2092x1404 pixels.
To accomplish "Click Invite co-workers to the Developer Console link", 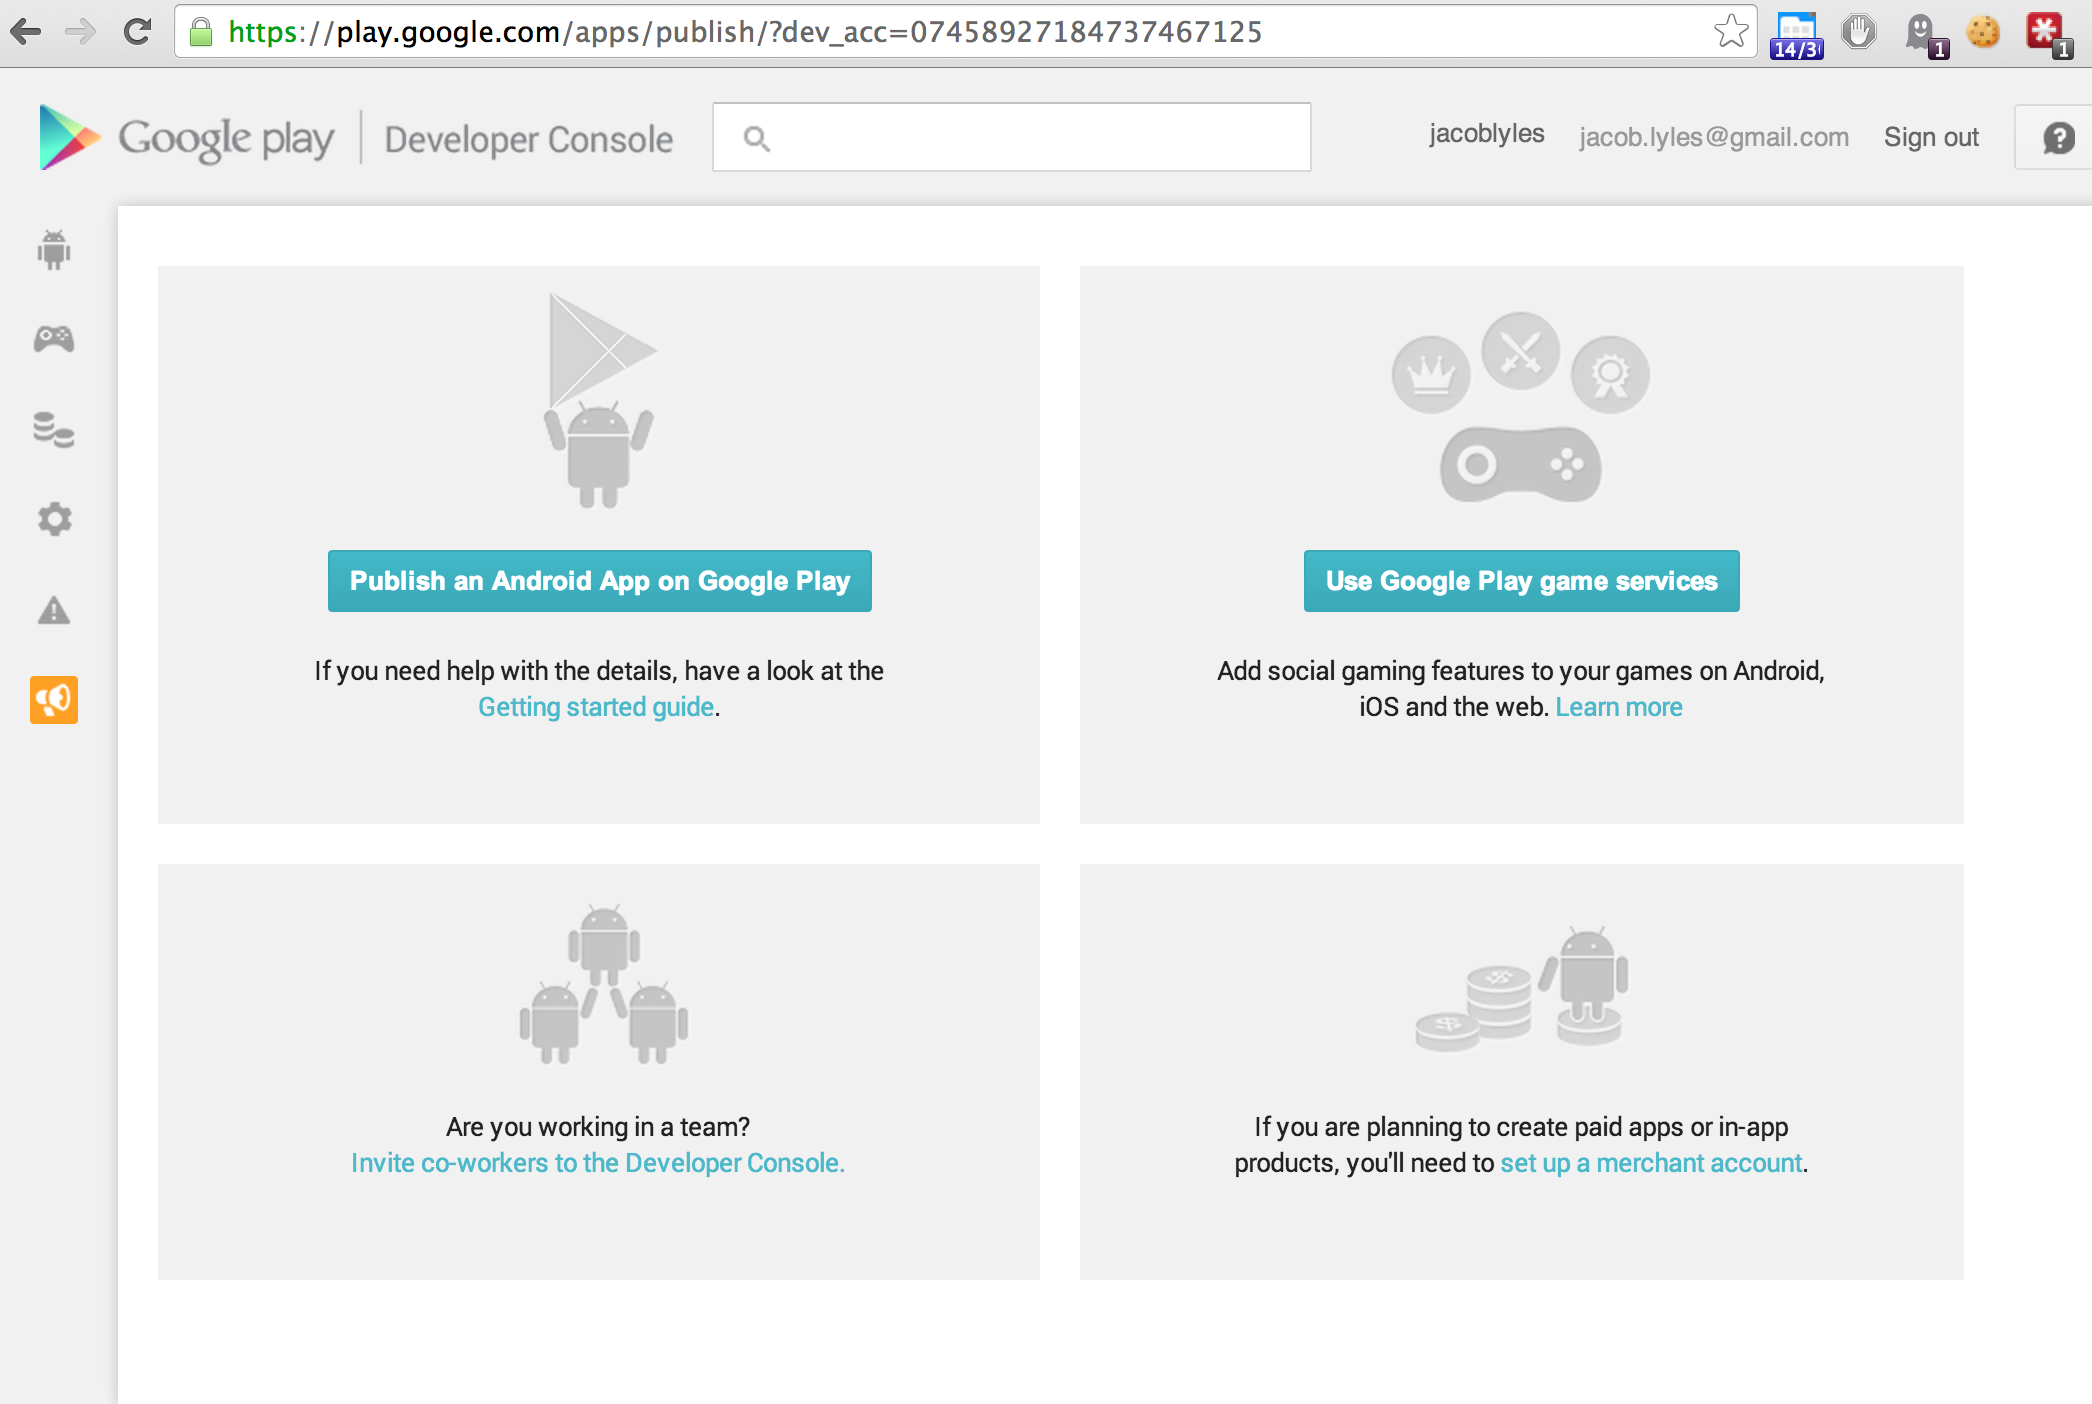I will (x=598, y=1163).
